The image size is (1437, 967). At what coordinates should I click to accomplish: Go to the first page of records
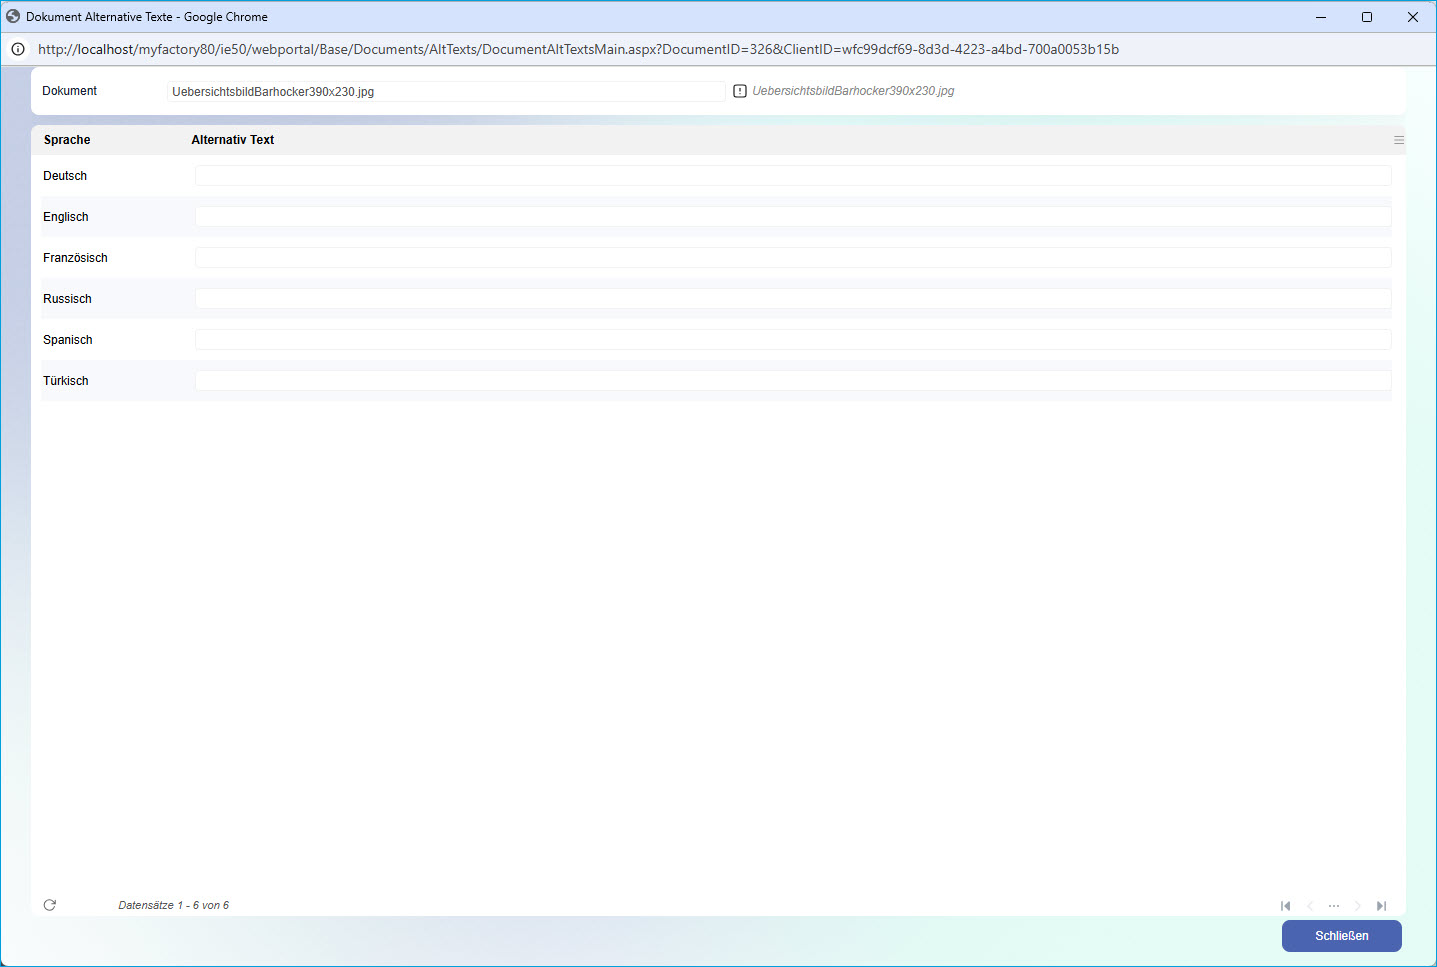pyautogui.click(x=1285, y=906)
